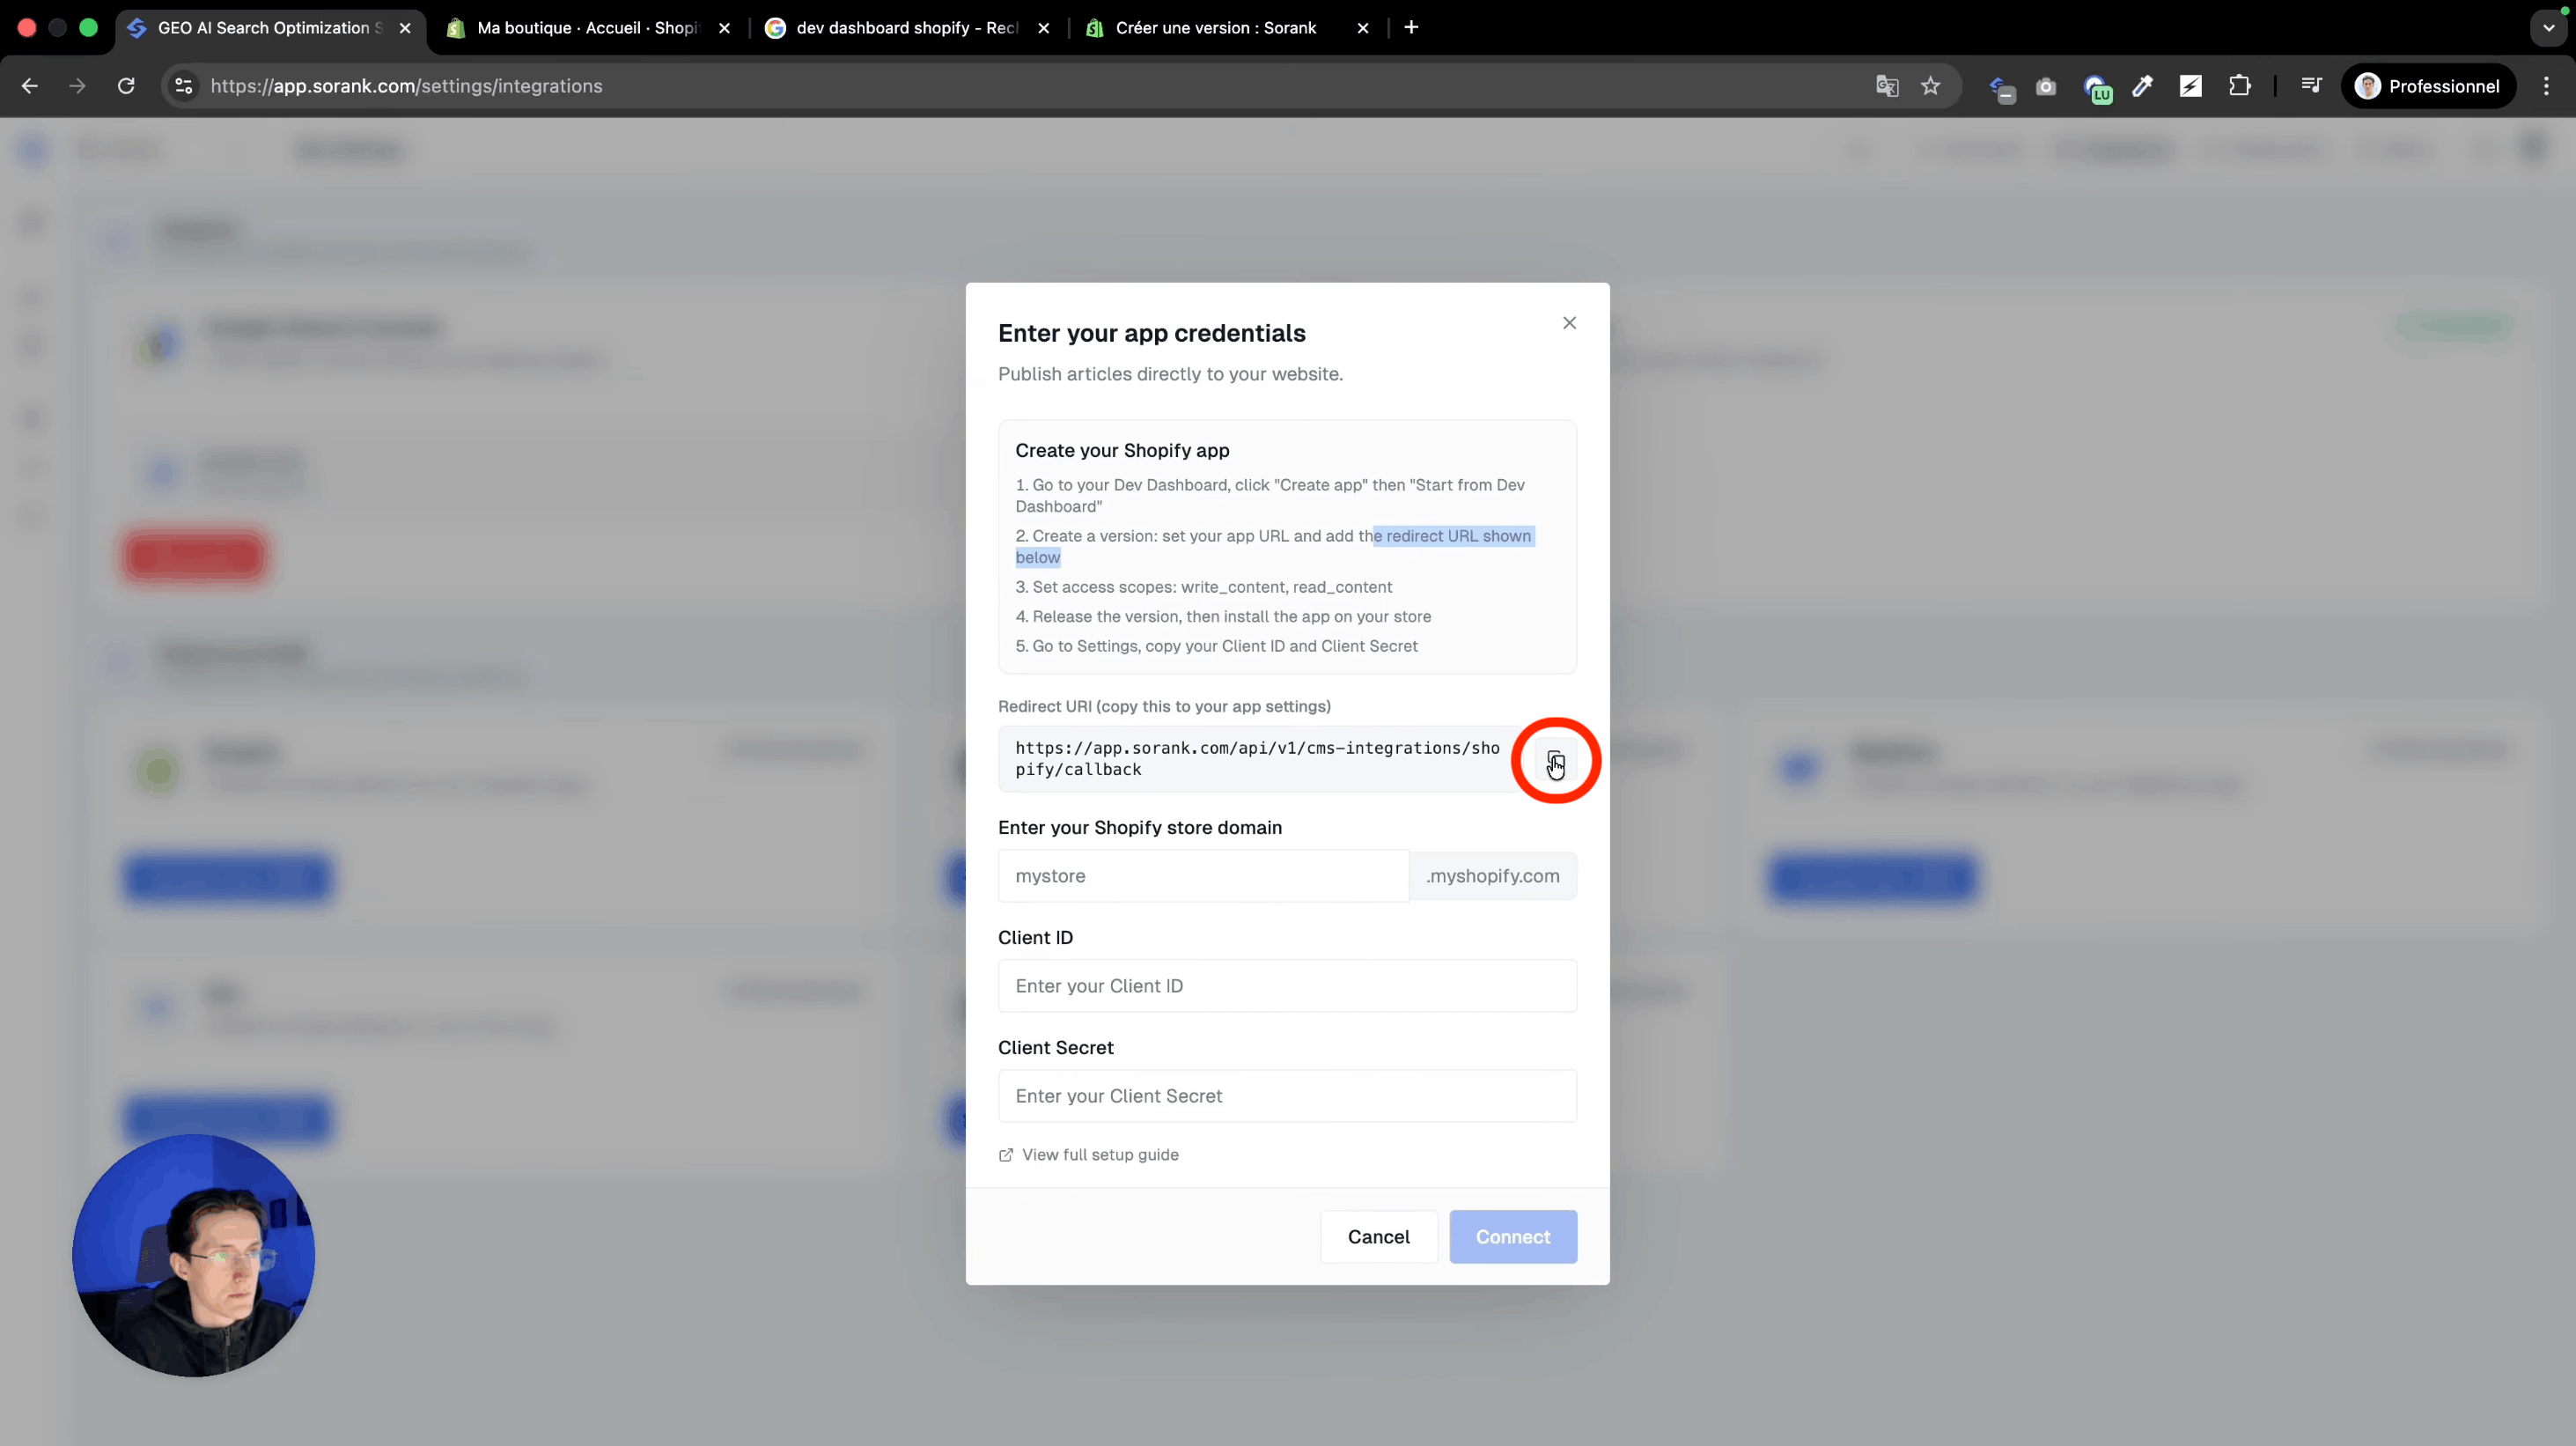Expand the tab search dropdown
The width and height of the screenshot is (2576, 1446).
tap(2548, 28)
